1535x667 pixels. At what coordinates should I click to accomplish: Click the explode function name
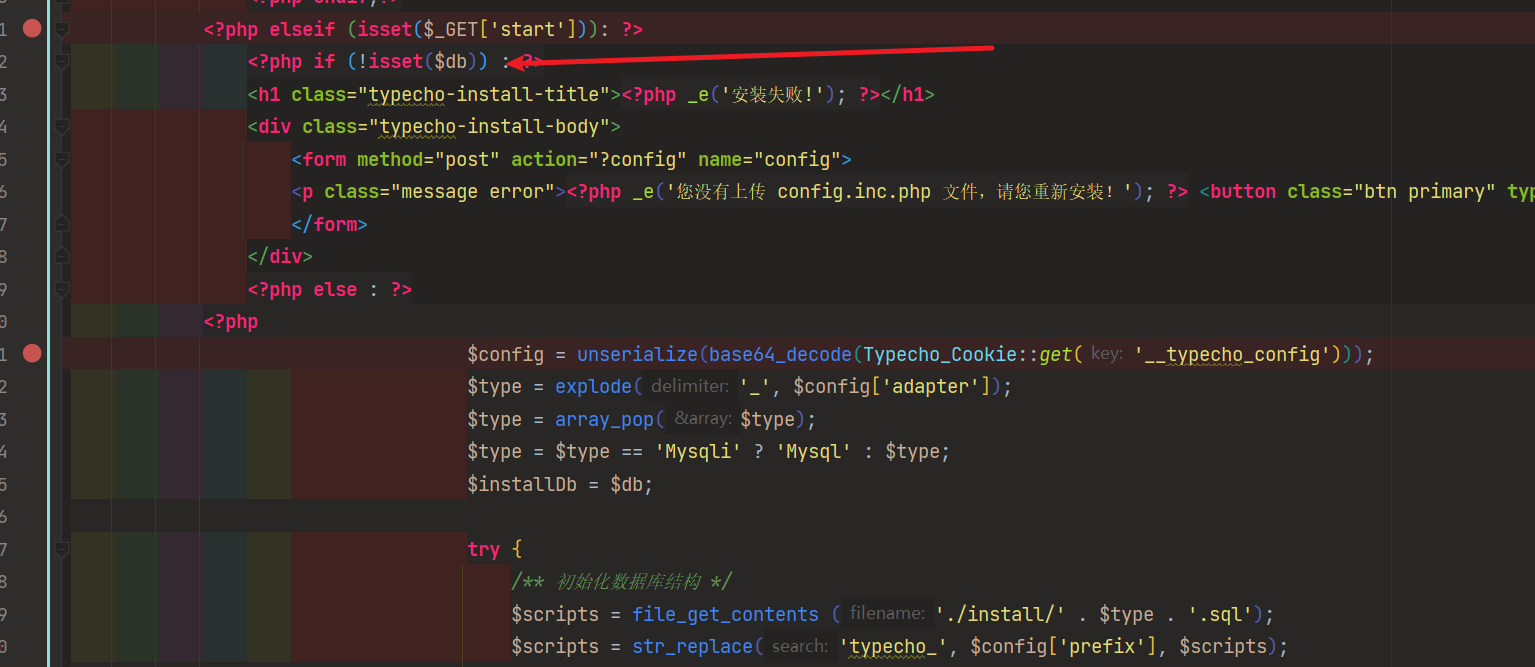[593, 386]
